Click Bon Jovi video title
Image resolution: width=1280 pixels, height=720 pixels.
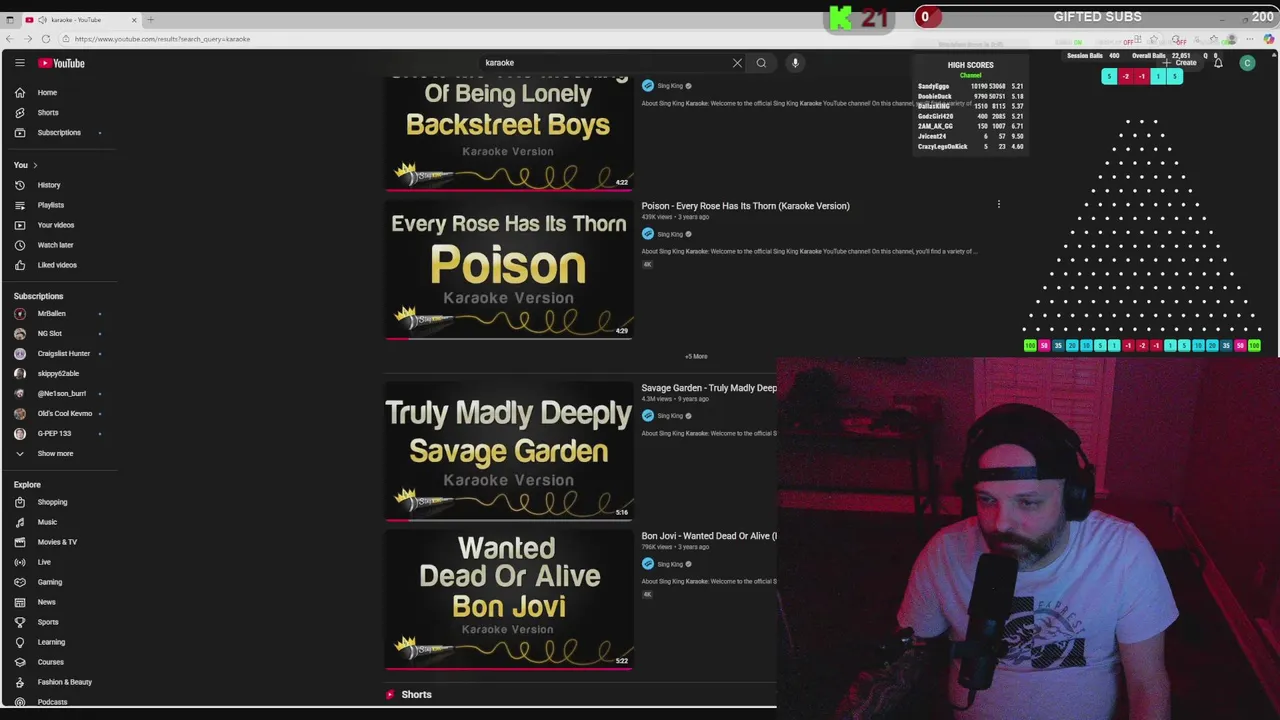(709, 536)
